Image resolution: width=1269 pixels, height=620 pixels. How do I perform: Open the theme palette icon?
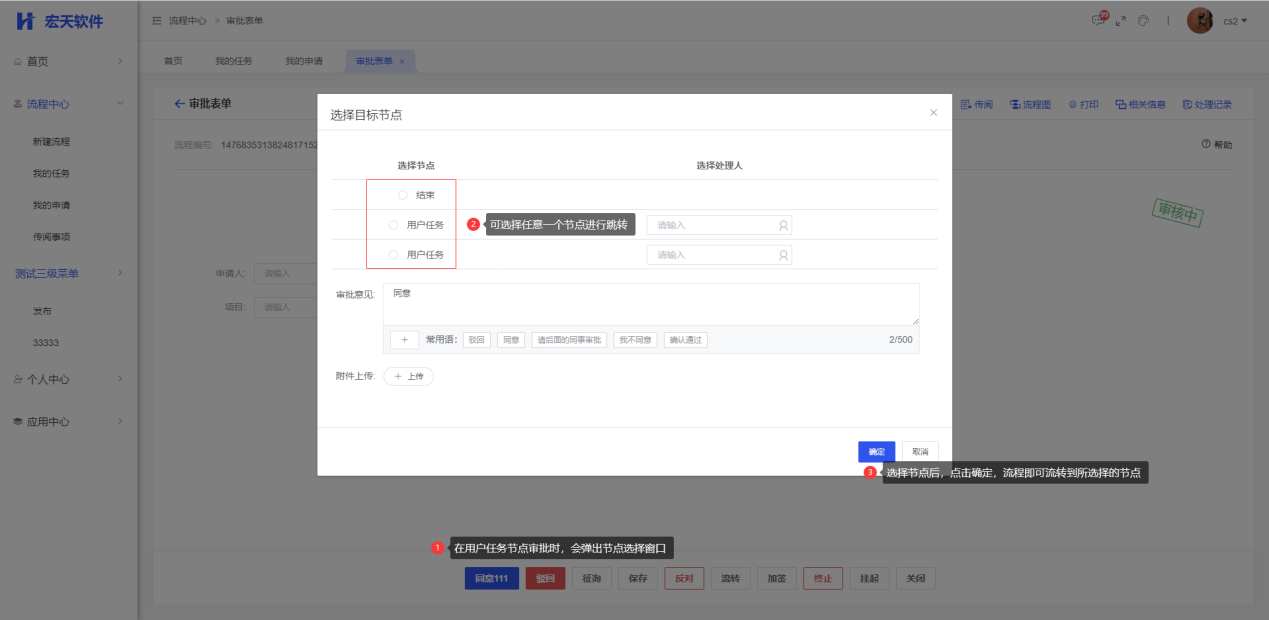[x=1143, y=20]
